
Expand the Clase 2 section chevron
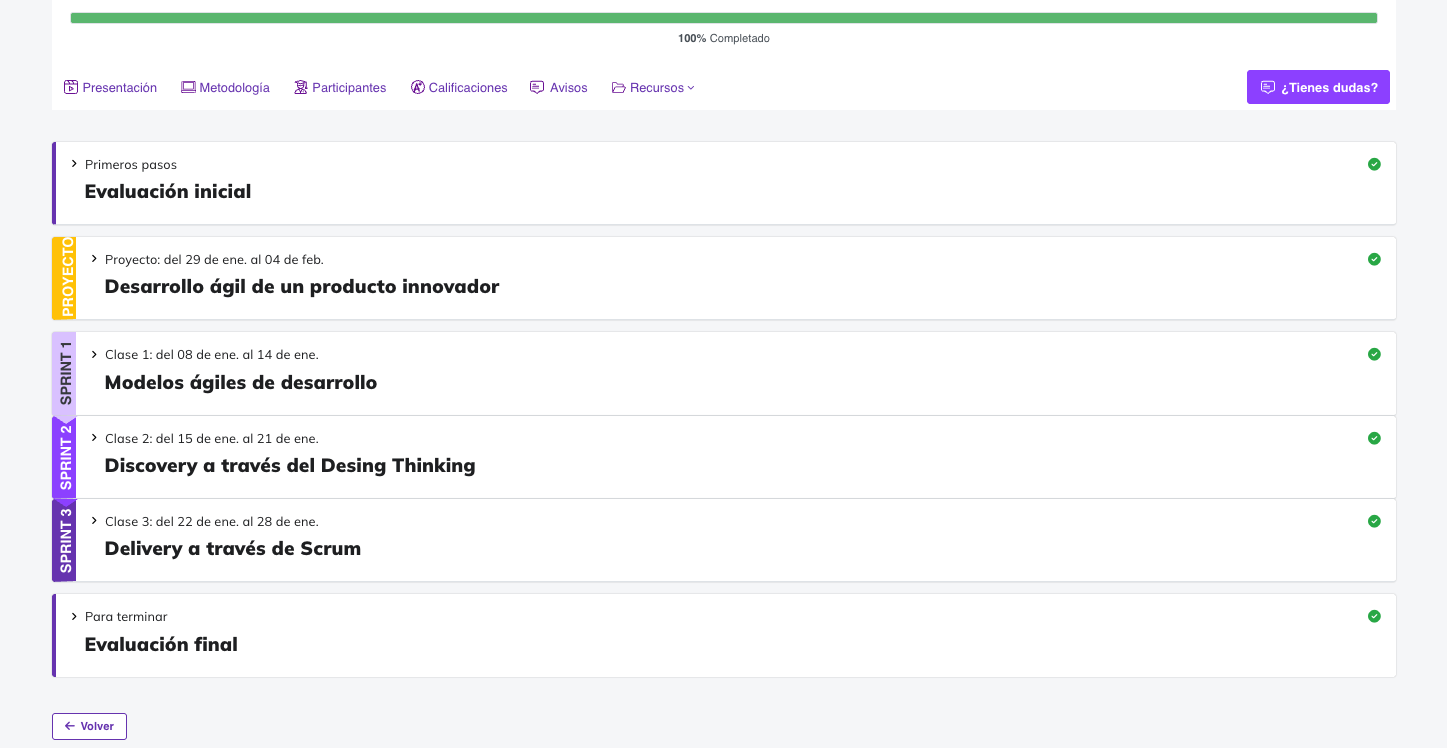coord(94,438)
